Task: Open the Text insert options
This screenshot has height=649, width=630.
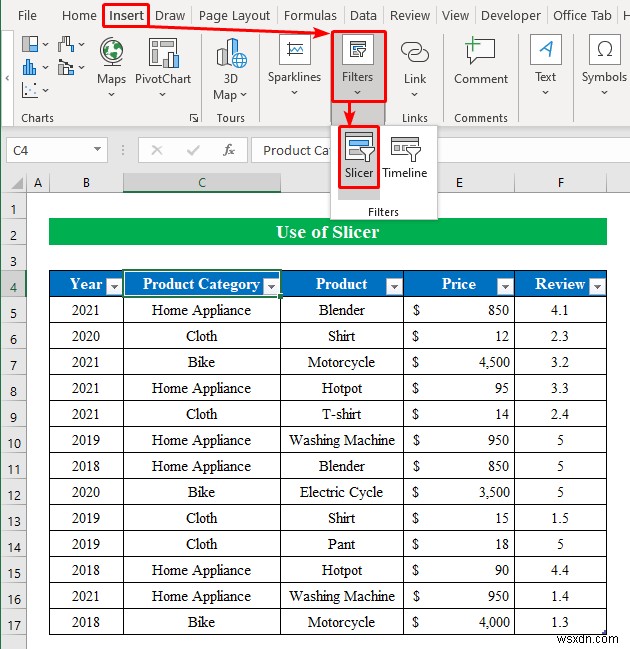Action: point(545,66)
